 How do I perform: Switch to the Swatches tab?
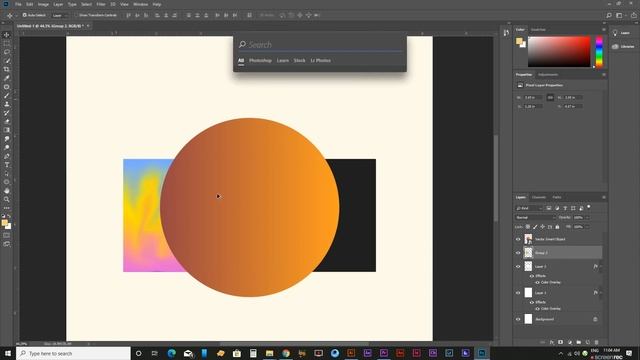(x=538, y=29)
